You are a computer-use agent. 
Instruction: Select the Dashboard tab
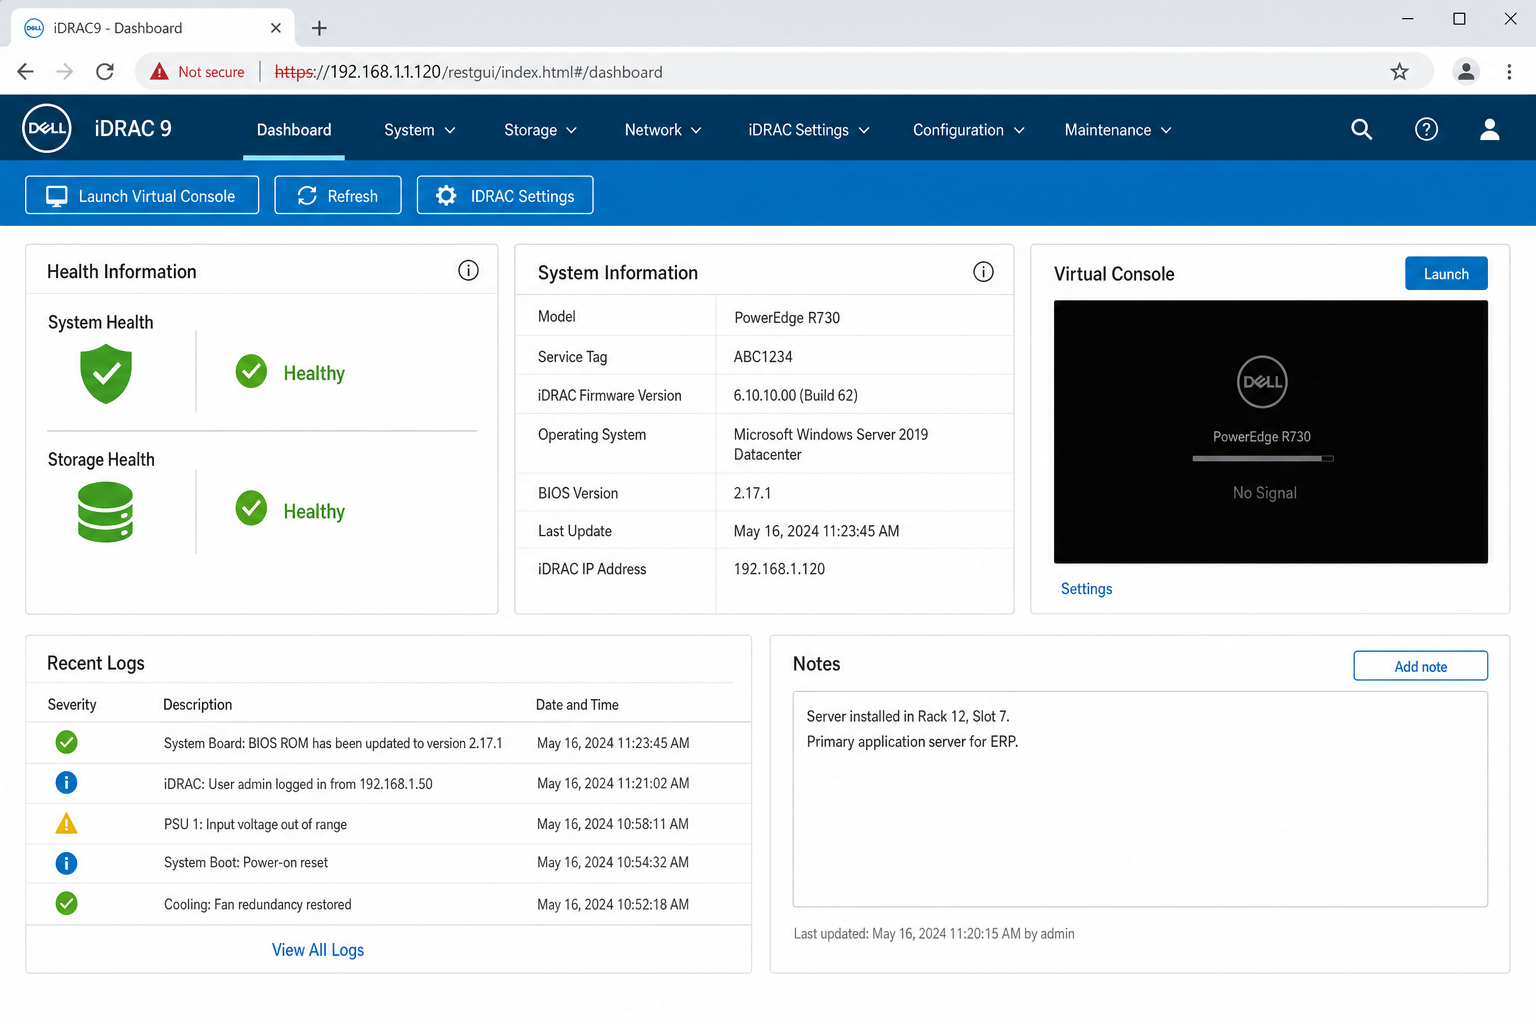[294, 130]
